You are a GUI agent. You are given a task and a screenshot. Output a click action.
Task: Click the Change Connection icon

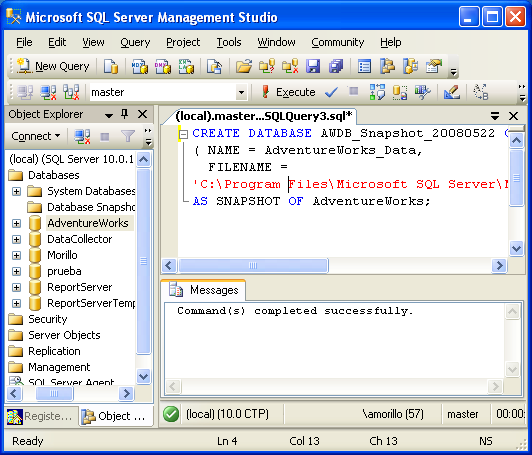pos(71,92)
